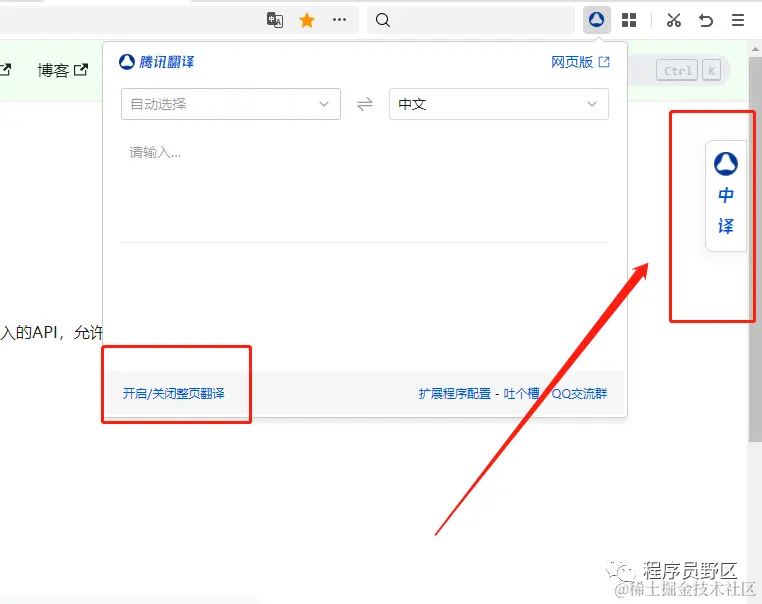Click the undo arrow toolbar icon
Image resolution: width=762 pixels, height=604 pixels.
(706, 20)
